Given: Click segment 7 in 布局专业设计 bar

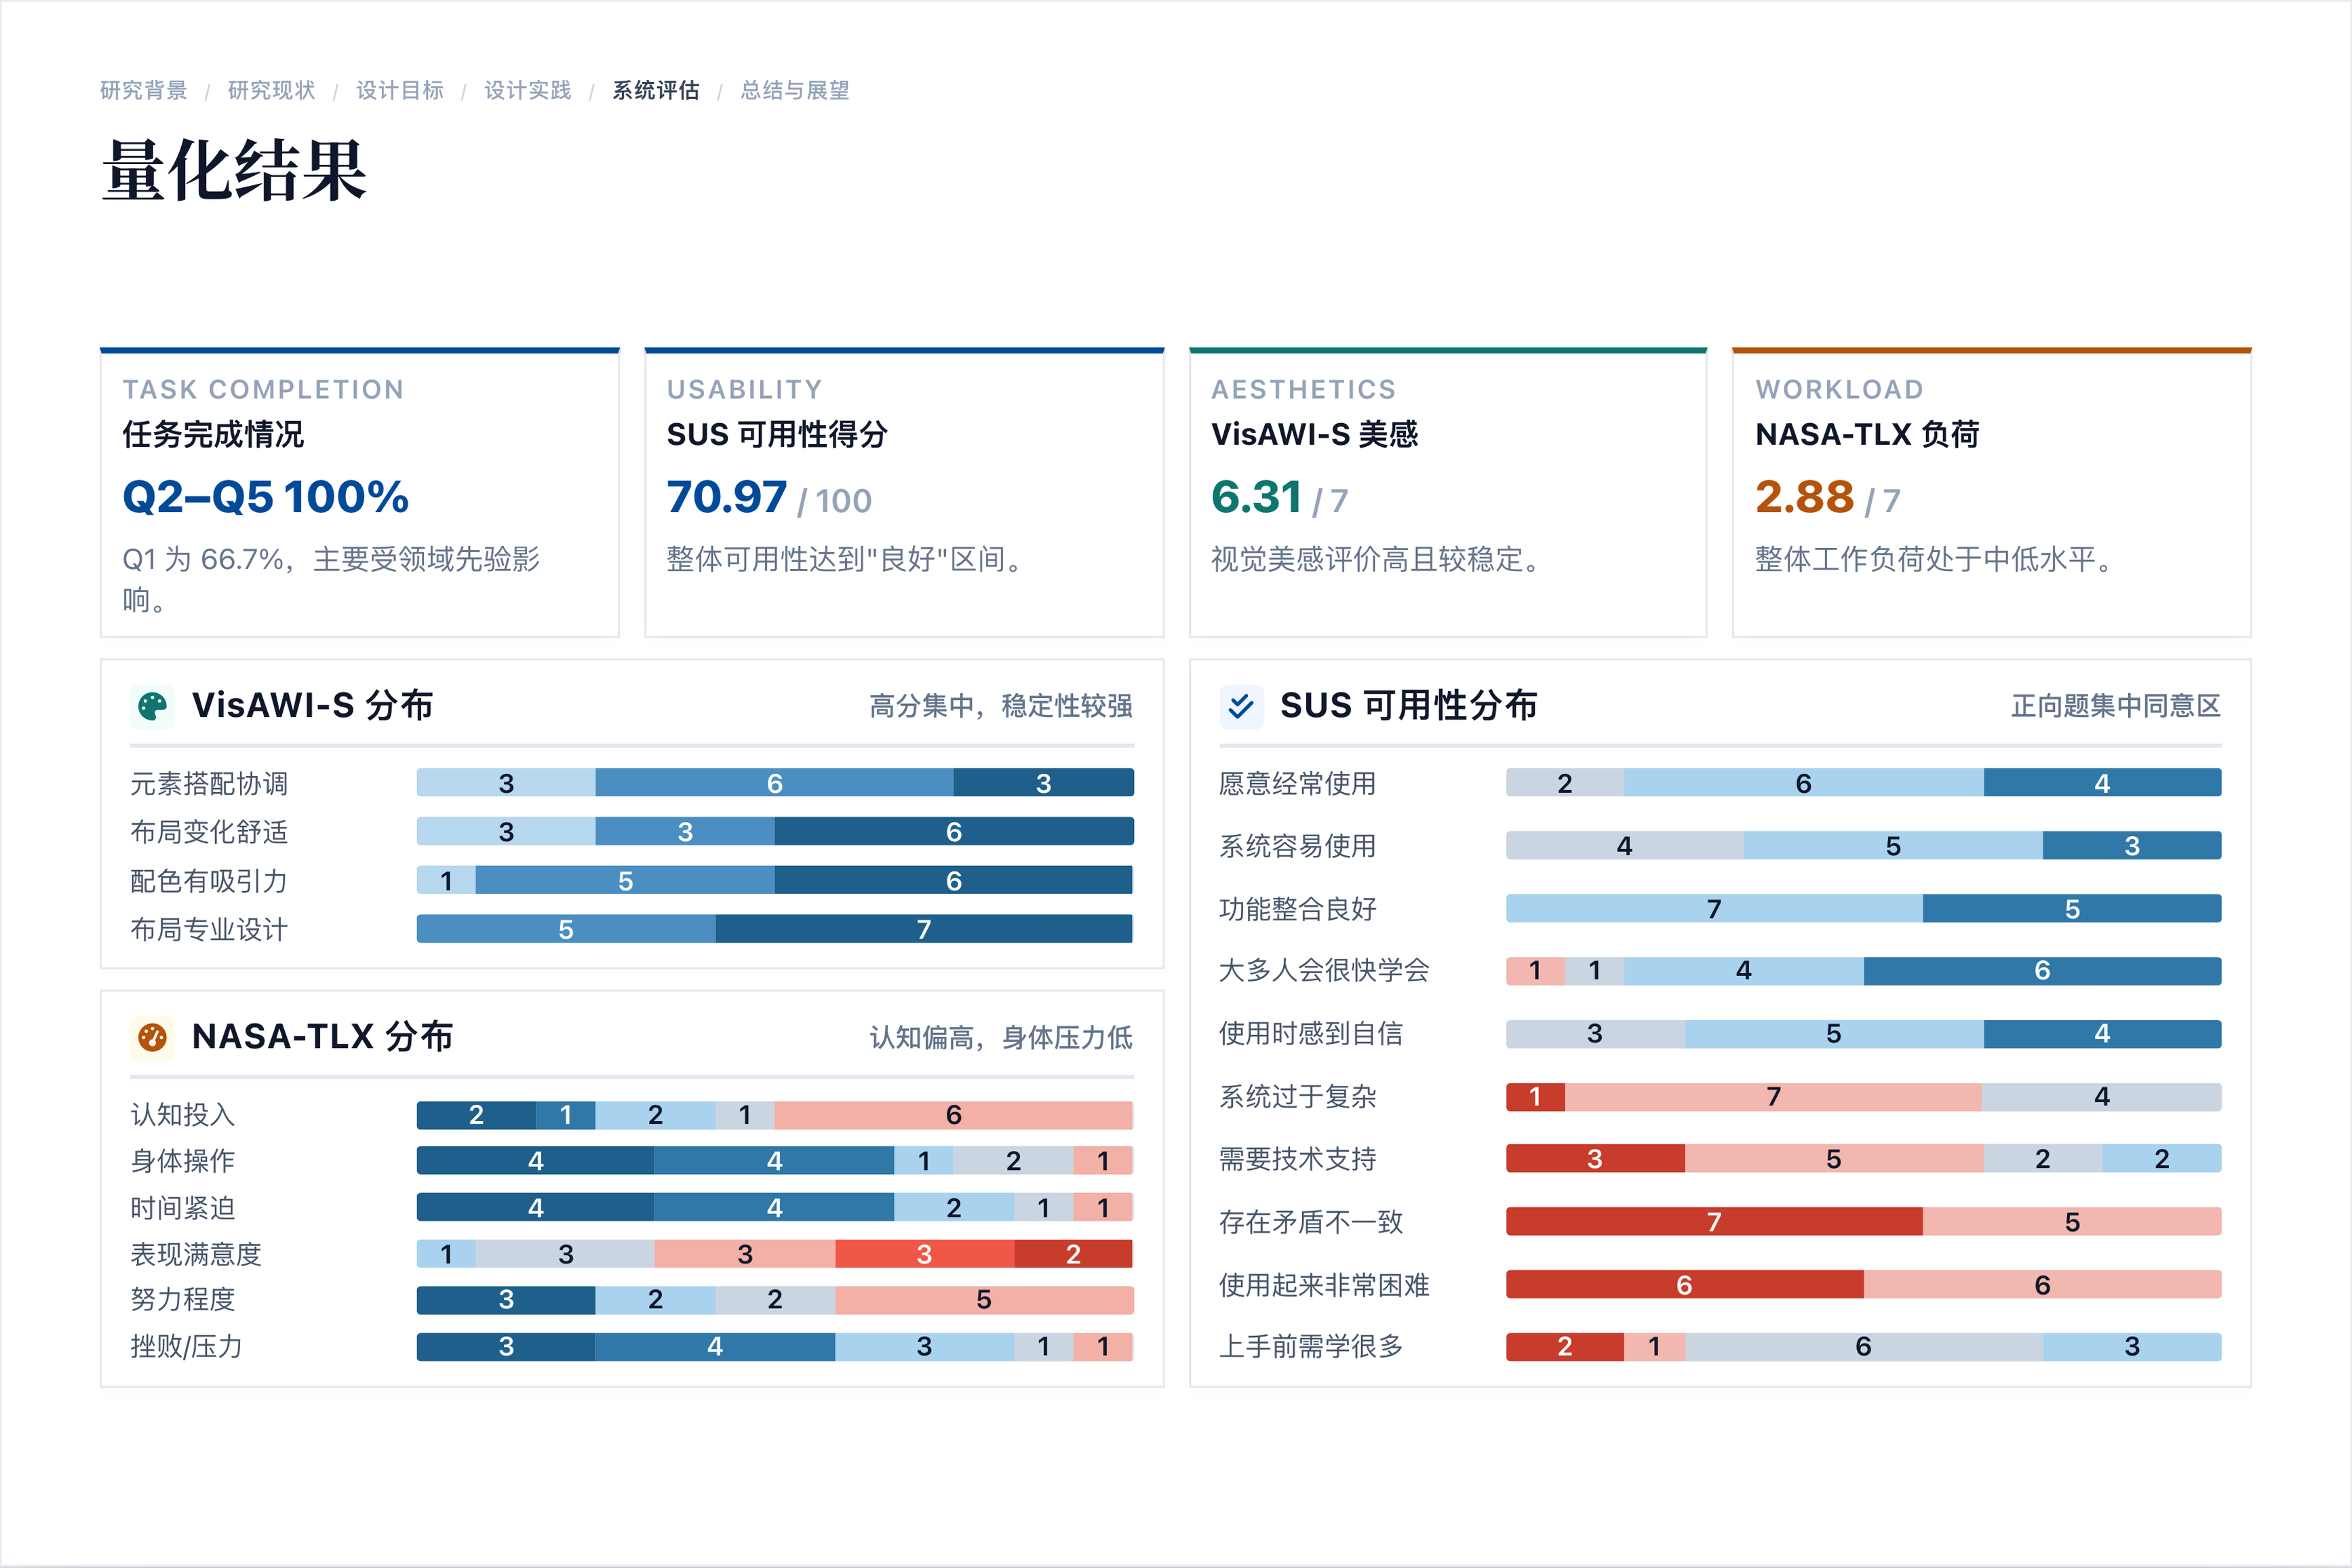Looking at the screenshot, I should click(x=924, y=929).
